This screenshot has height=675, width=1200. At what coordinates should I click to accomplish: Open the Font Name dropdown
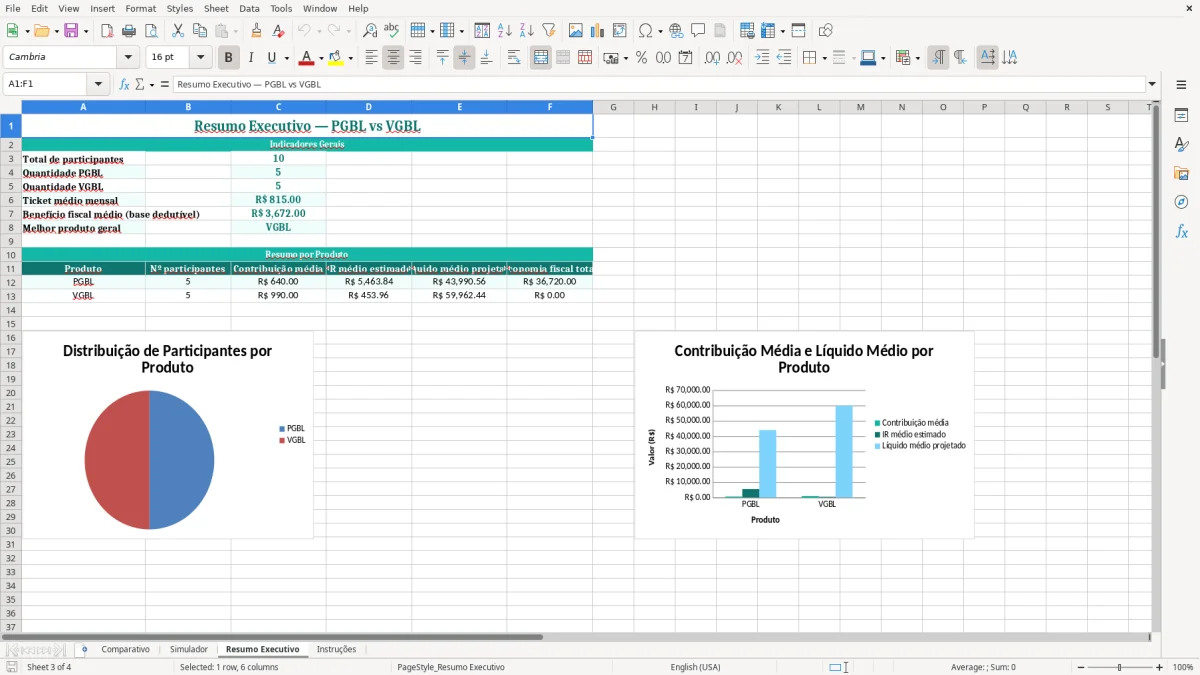click(x=127, y=58)
